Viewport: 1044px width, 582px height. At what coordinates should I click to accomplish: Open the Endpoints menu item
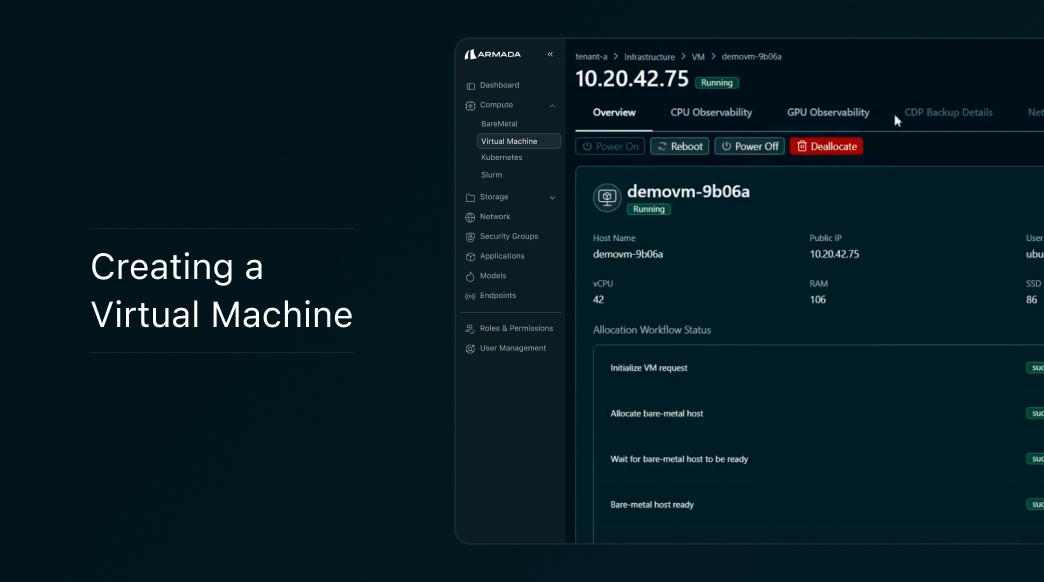(498, 296)
